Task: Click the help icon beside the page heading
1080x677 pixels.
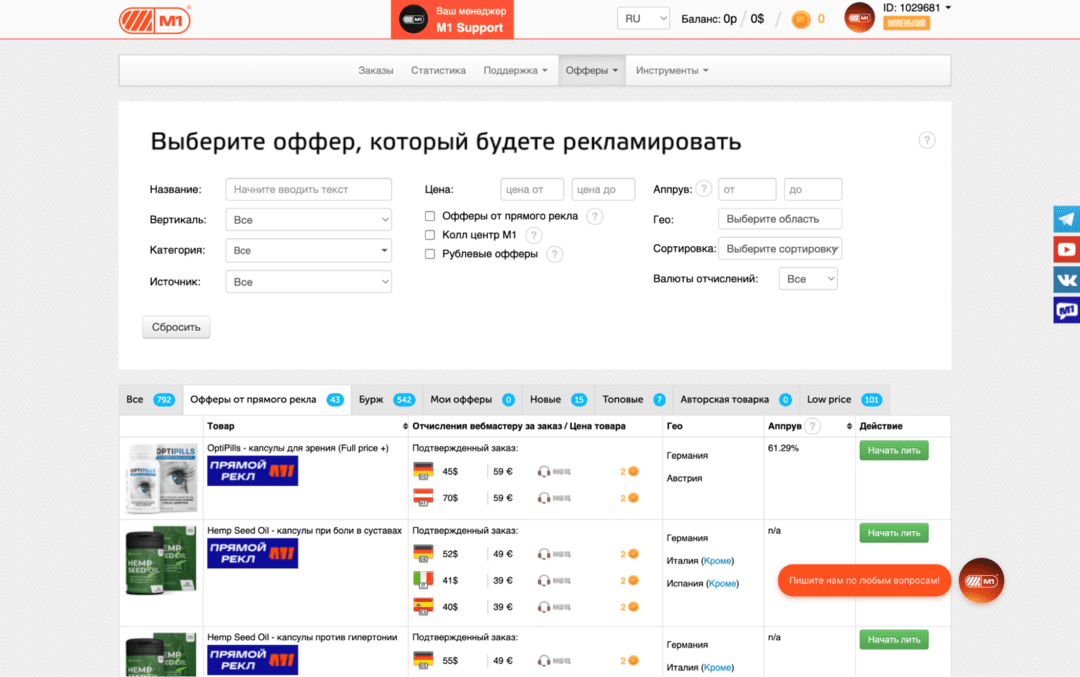Action: (926, 140)
